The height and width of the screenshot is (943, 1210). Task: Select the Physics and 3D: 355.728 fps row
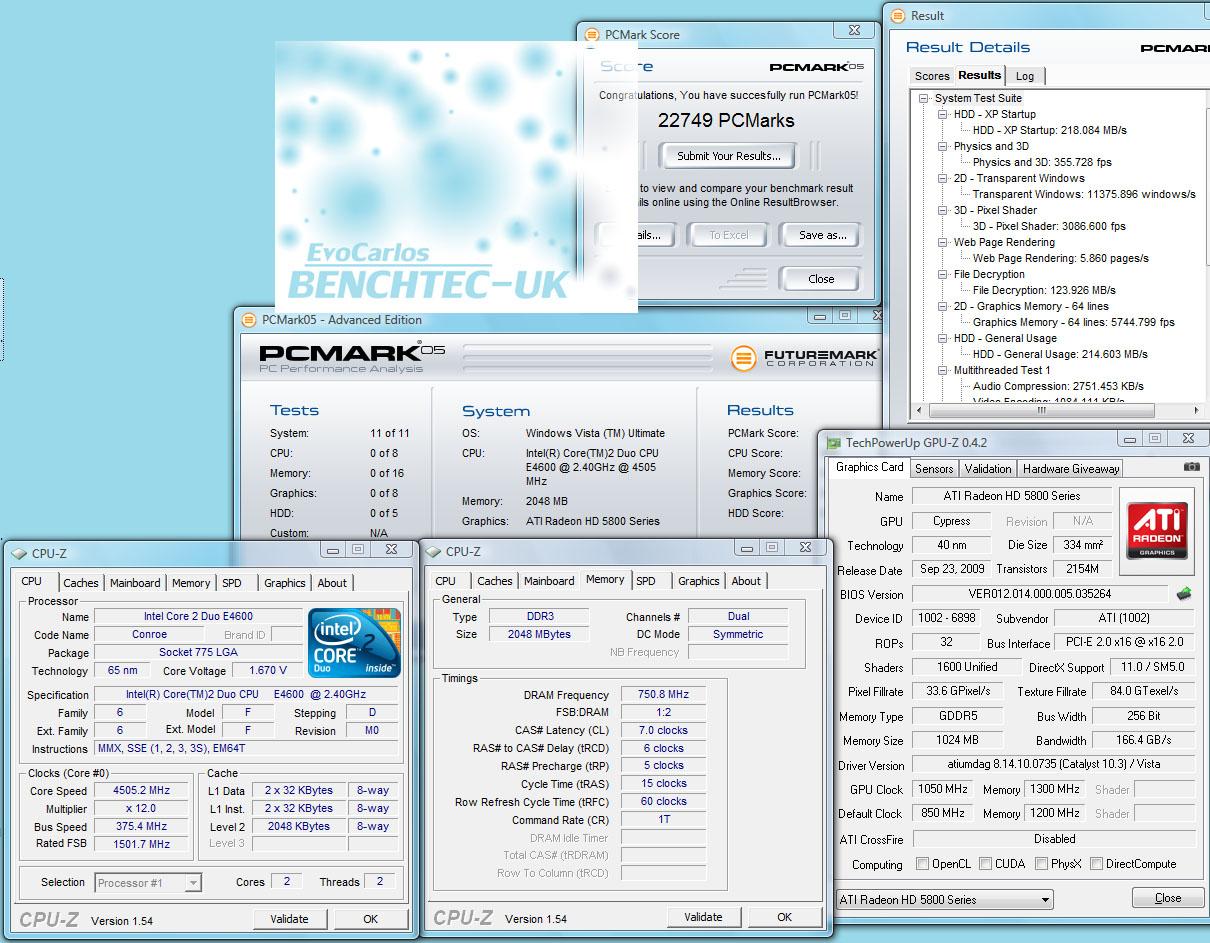click(1042, 162)
